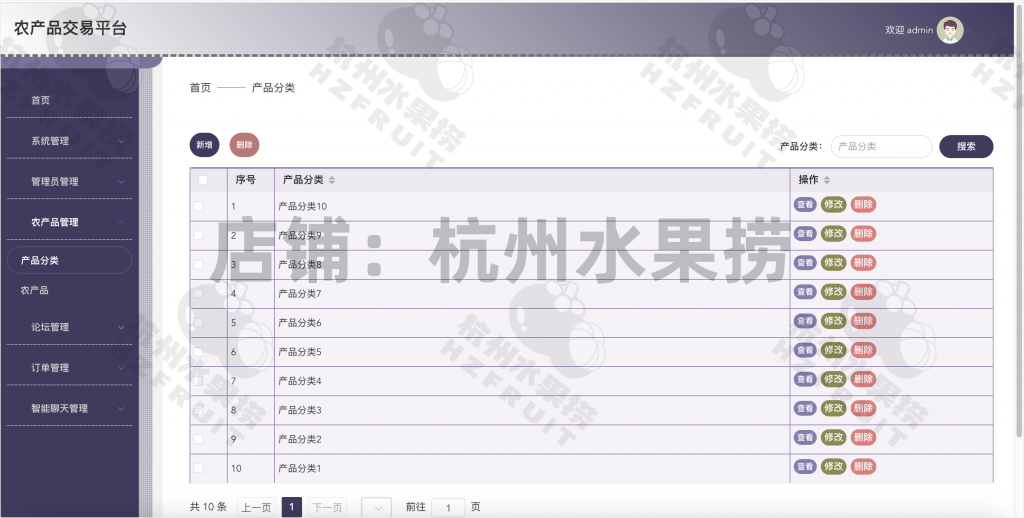
Task: Delete 产品分类8 using its 删除 button
Action: pyautogui.click(x=863, y=263)
